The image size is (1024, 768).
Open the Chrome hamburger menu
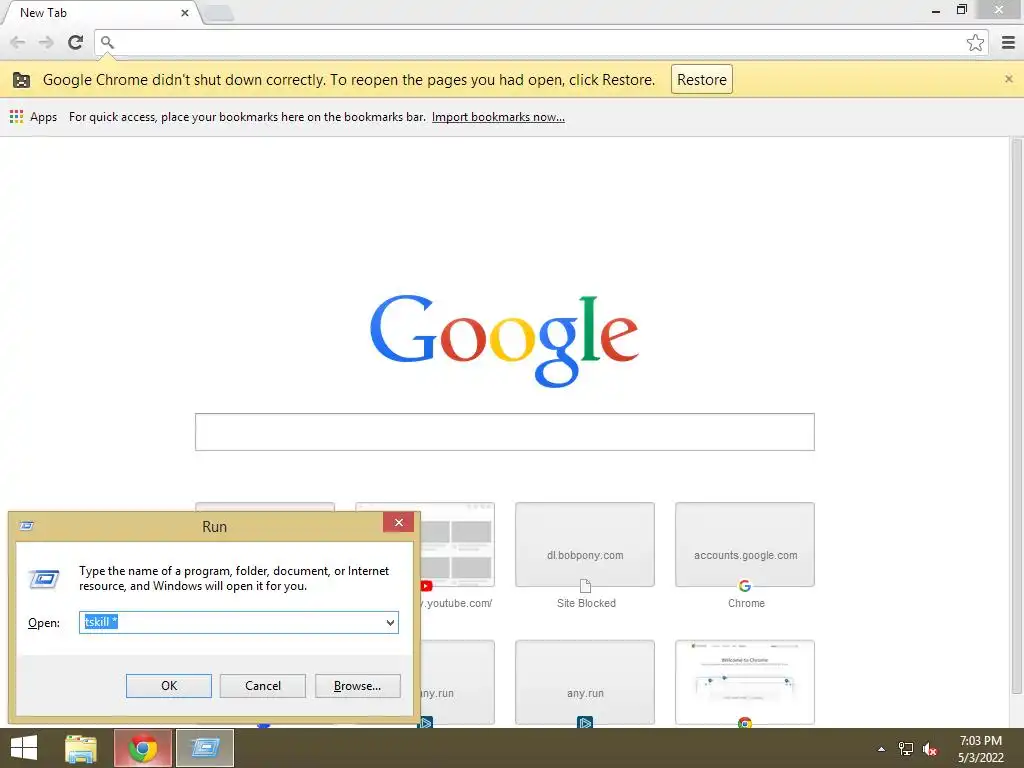tap(1008, 42)
